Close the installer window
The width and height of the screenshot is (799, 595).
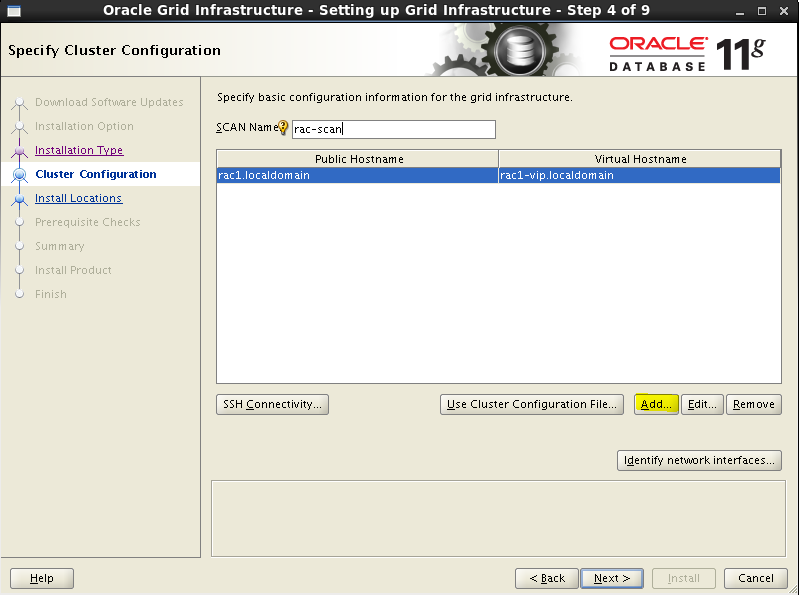point(784,11)
